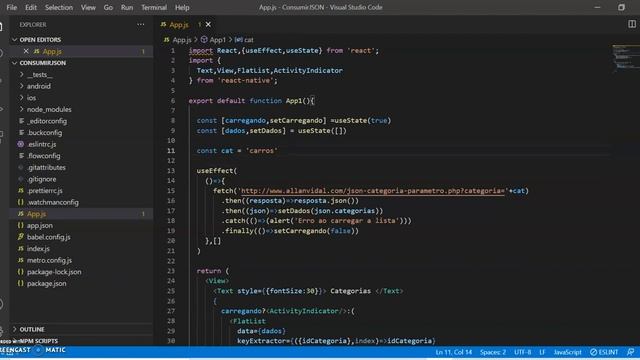
Task: Expand the NPM Scripts section
Action: click(82, 341)
